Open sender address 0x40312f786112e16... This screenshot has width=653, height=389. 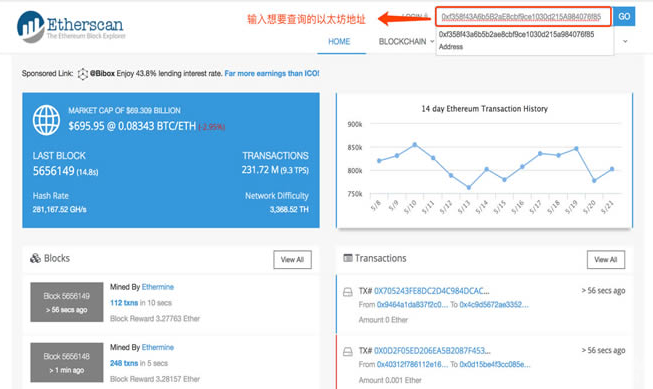pyautogui.click(x=412, y=364)
